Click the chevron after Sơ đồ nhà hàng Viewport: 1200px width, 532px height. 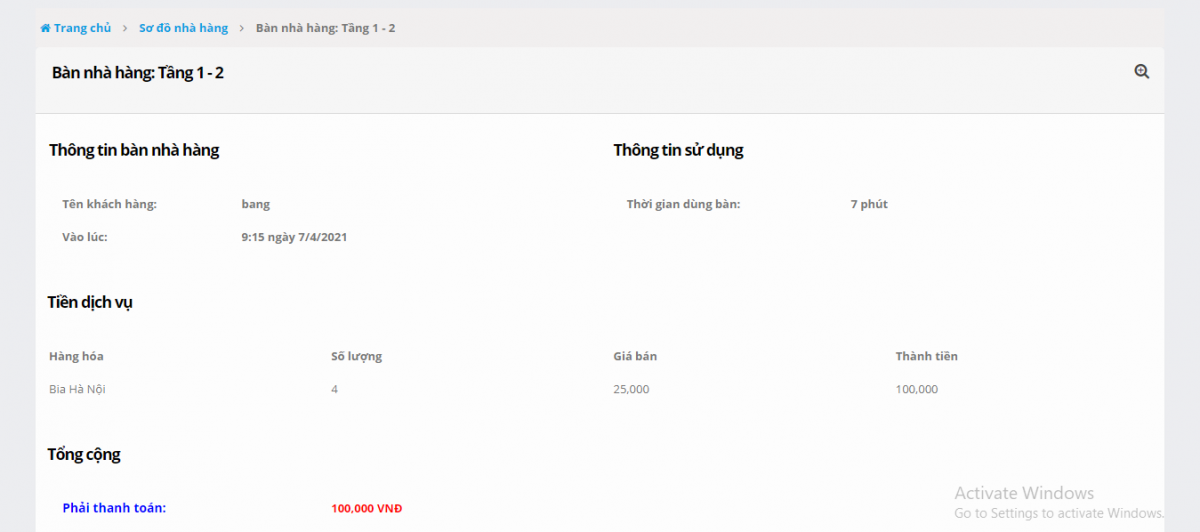point(242,28)
